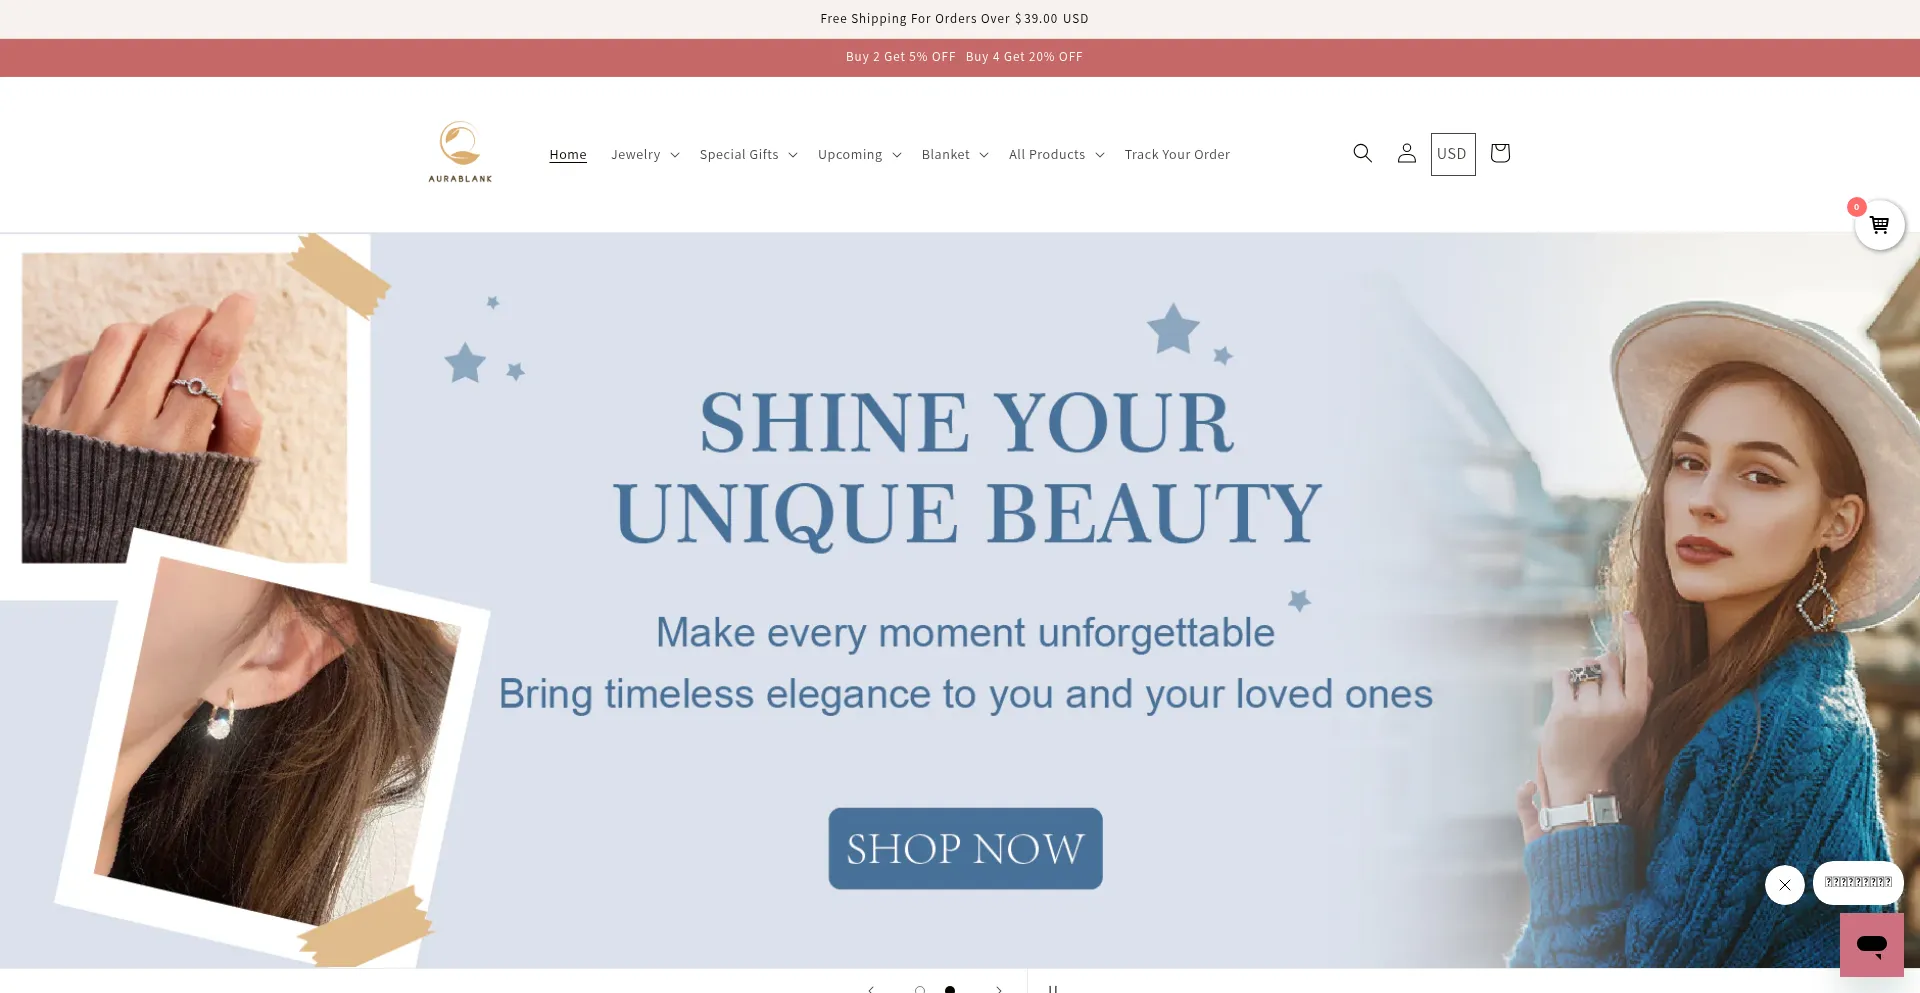Click the Aurablank logo
1920x993 pixels.
point(460,153)
